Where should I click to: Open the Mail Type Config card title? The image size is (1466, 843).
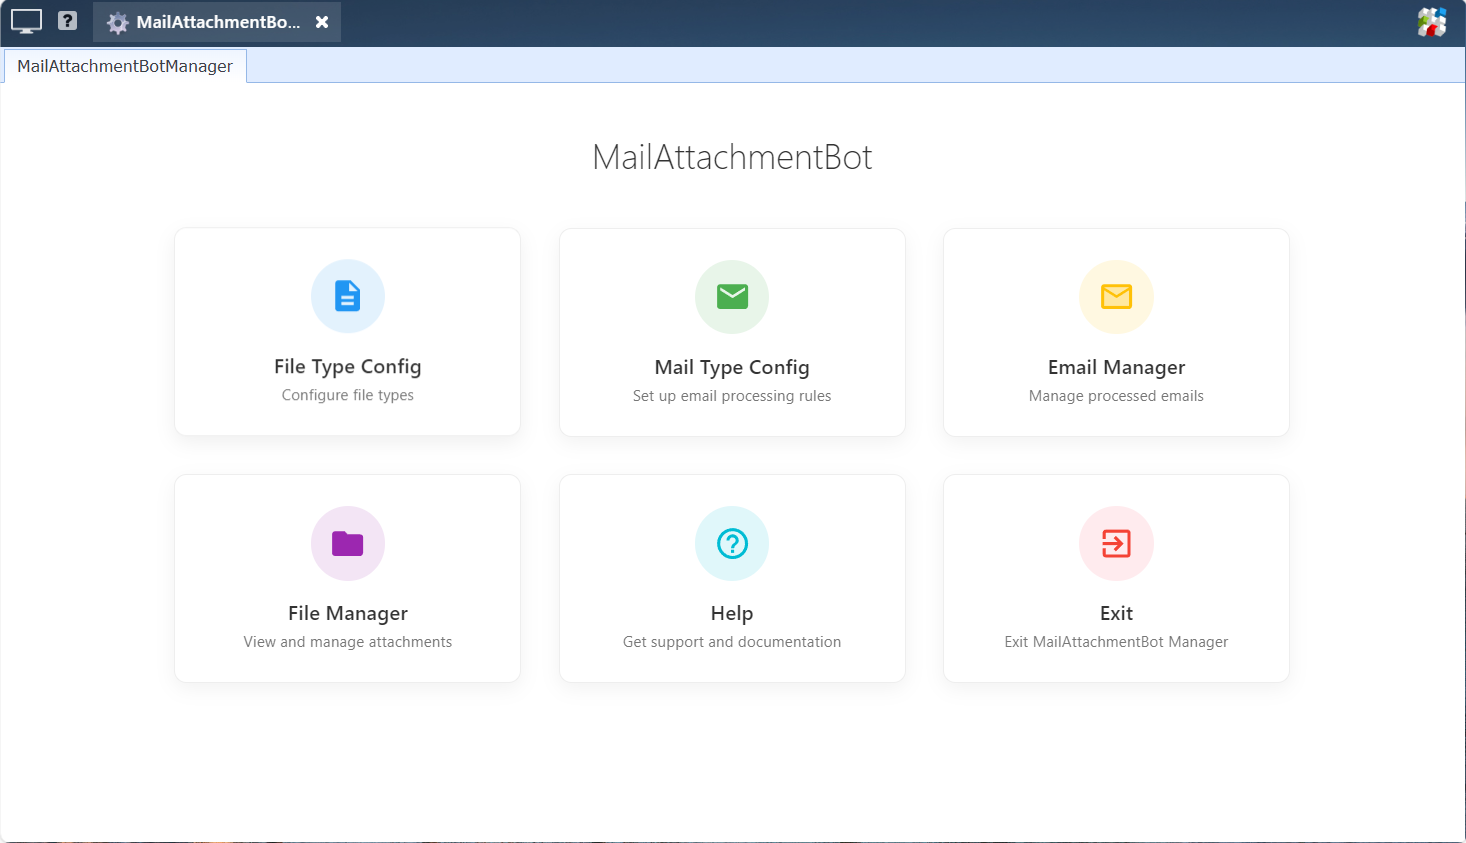pos(732,368)
